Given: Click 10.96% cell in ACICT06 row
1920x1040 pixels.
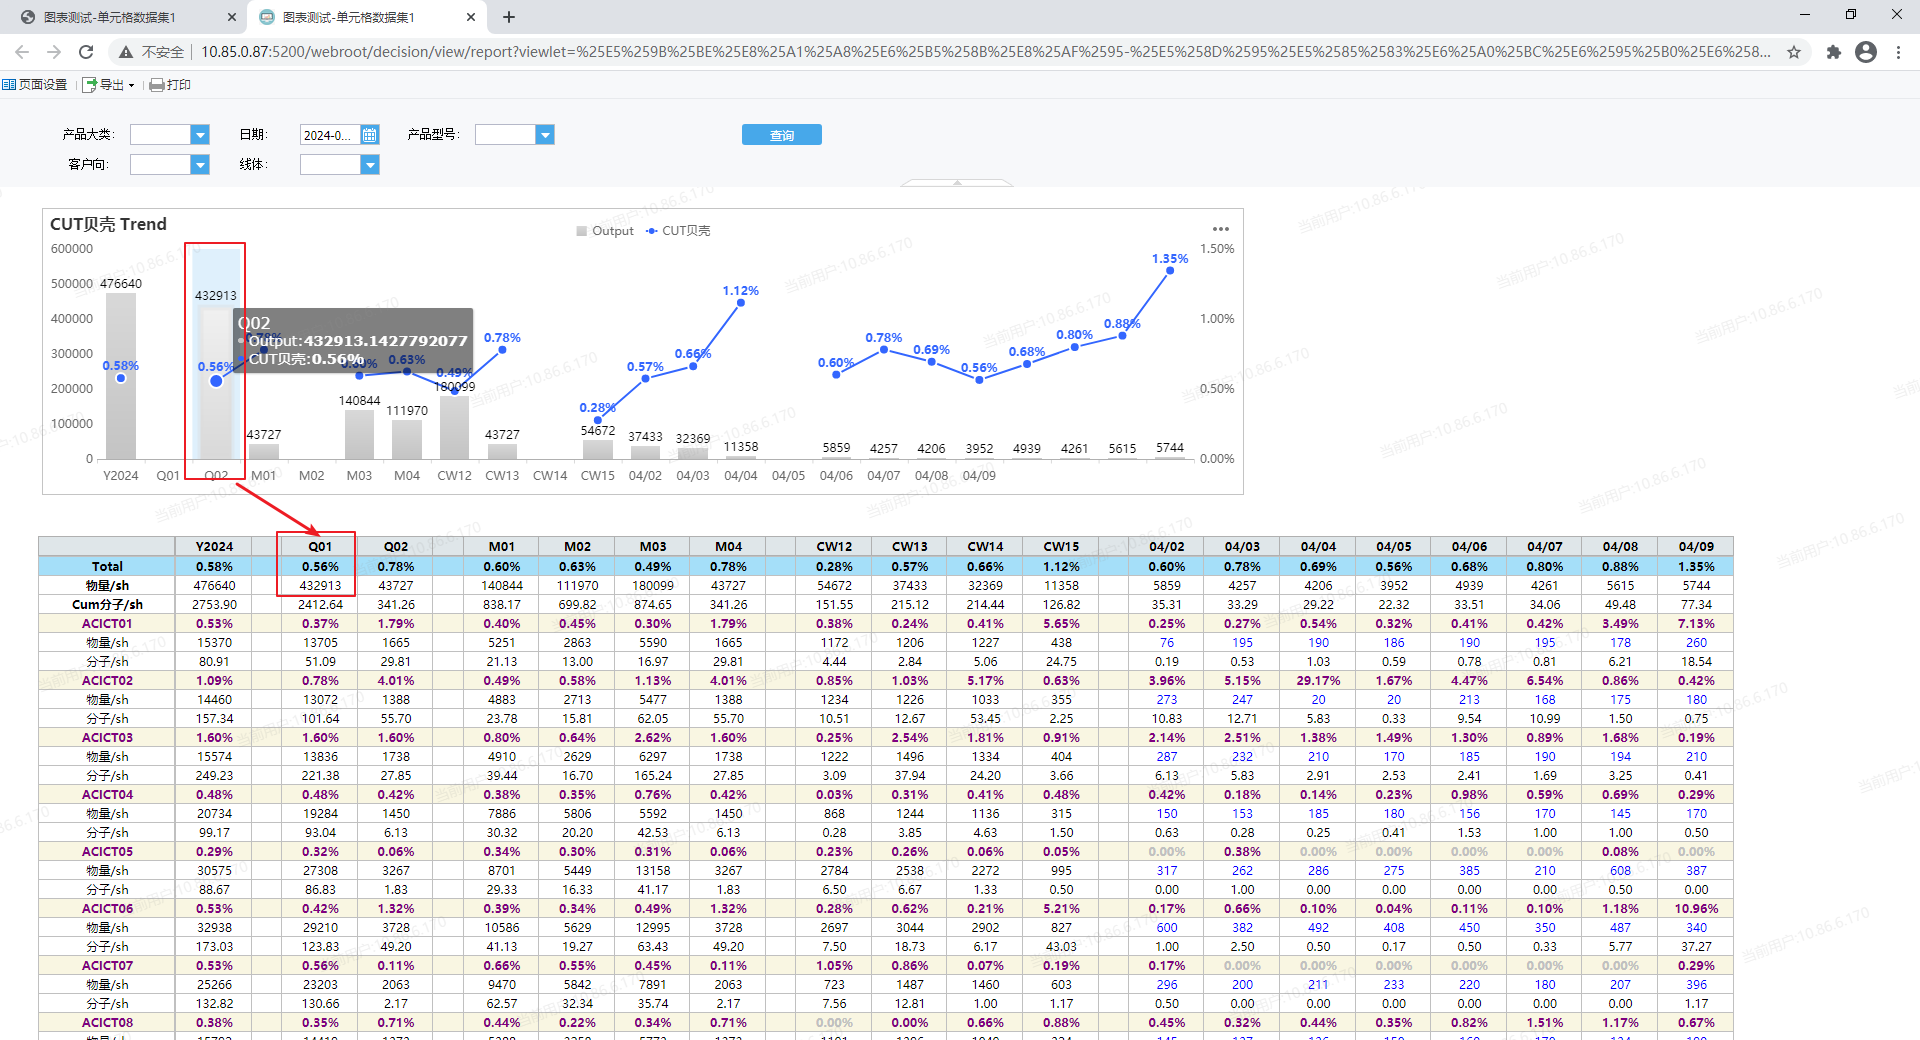Looking at the screenshot, I should [1696, 908].
